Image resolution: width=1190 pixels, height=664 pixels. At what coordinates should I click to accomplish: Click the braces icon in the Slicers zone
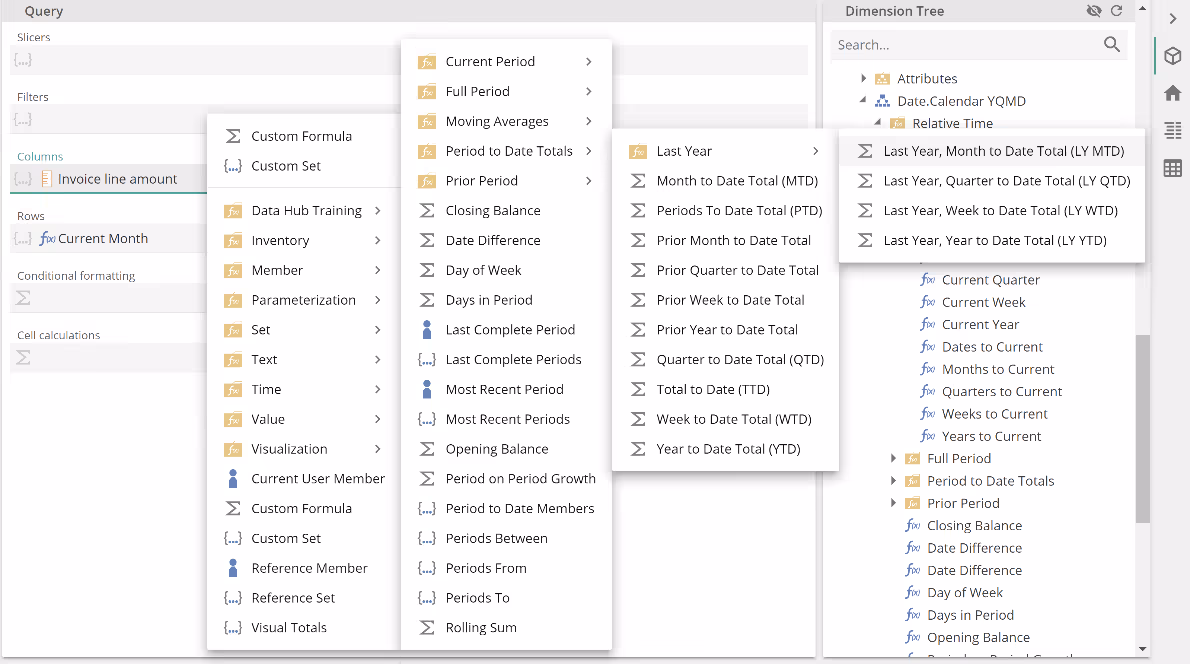[23, 60]
